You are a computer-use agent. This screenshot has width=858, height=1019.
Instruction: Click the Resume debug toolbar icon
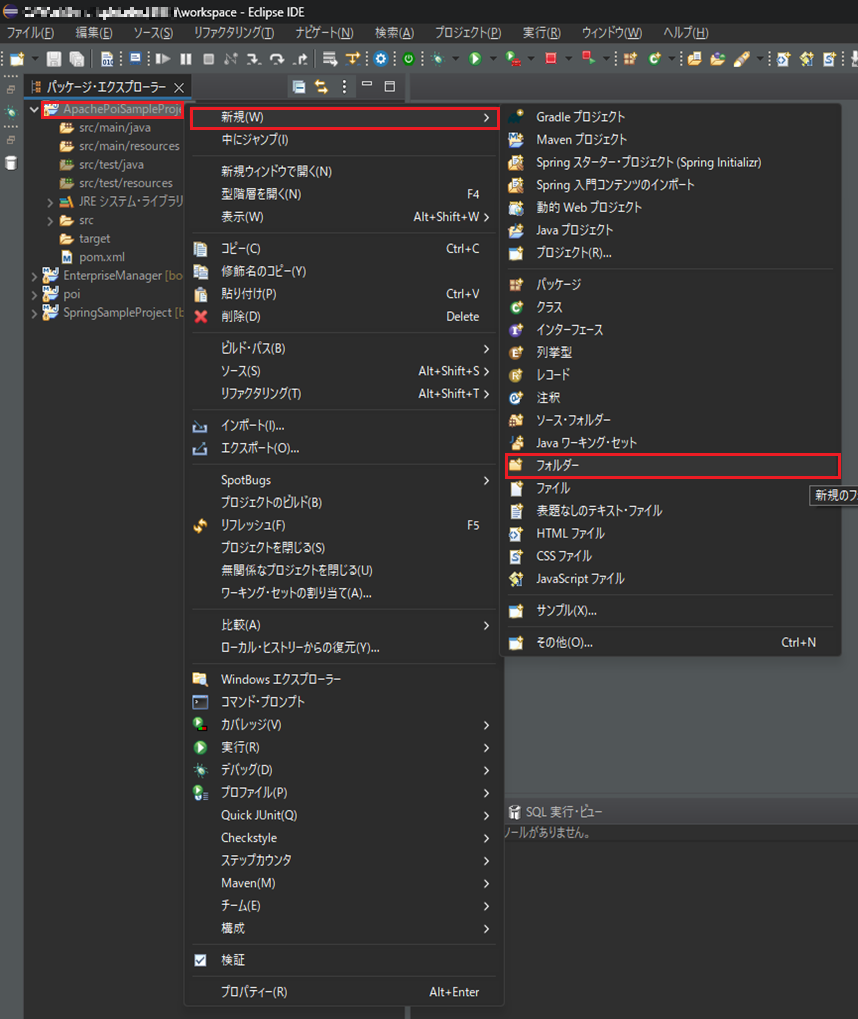[162, 59]
